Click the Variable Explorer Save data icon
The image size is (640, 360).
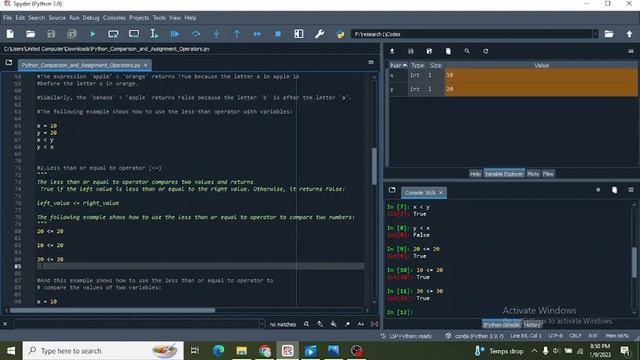[411, 51]
